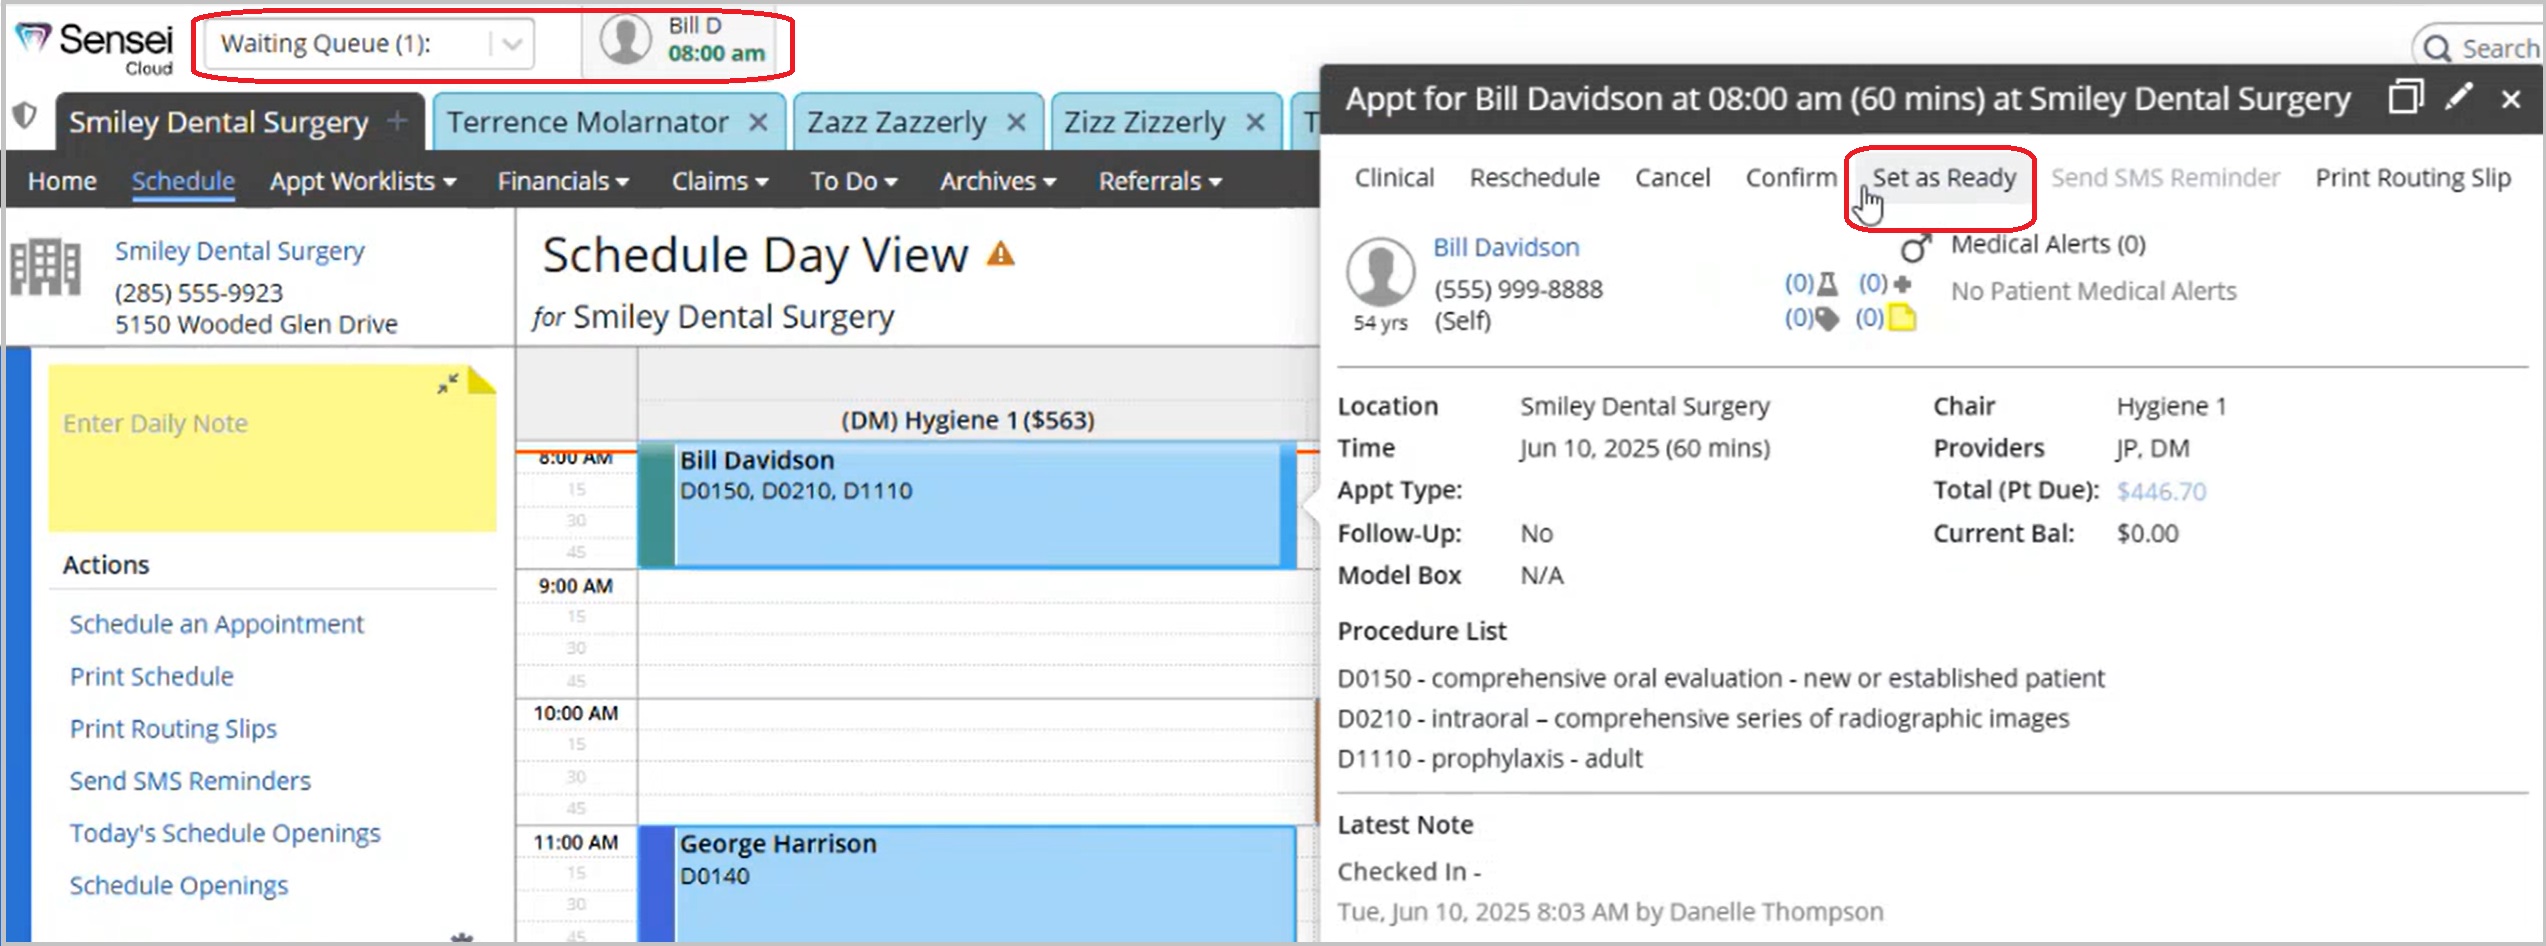Click the office building icon

[45, 267]
